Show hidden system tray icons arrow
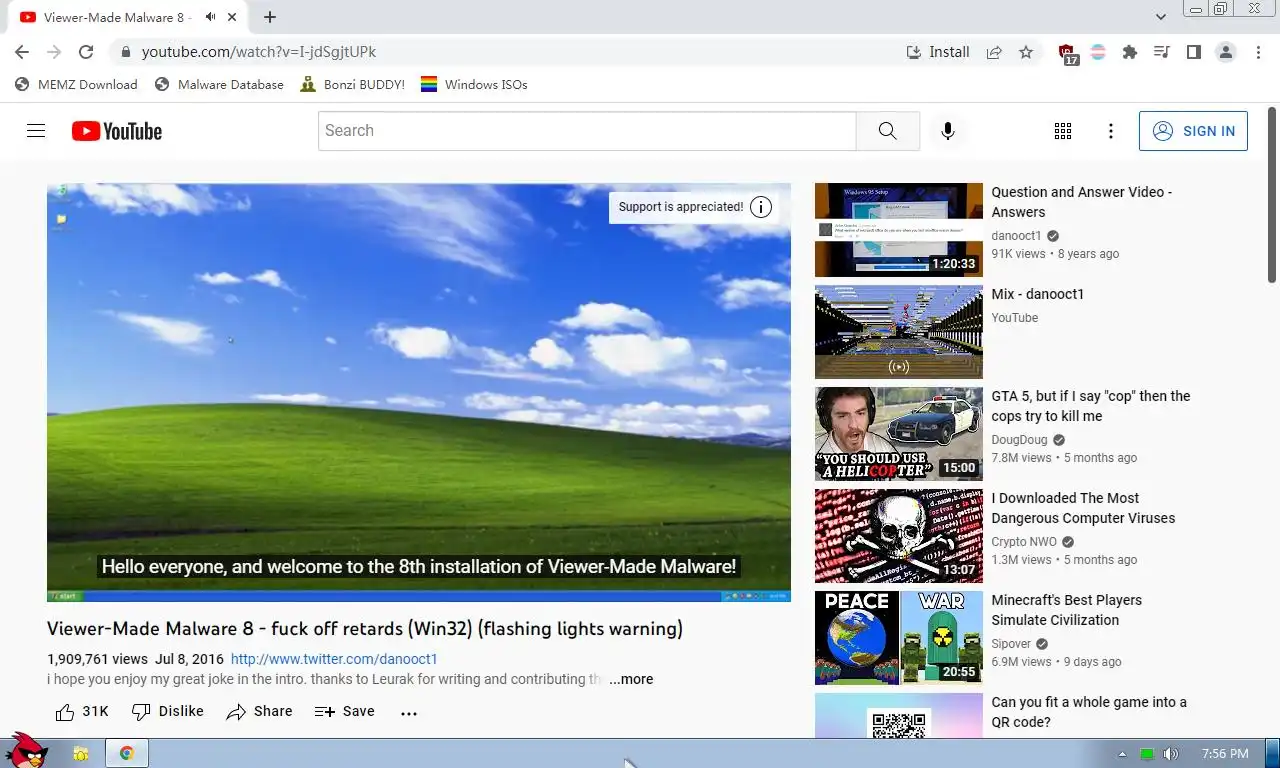Viewport: 1280px width, 768px height. [x=1122, y=754]
